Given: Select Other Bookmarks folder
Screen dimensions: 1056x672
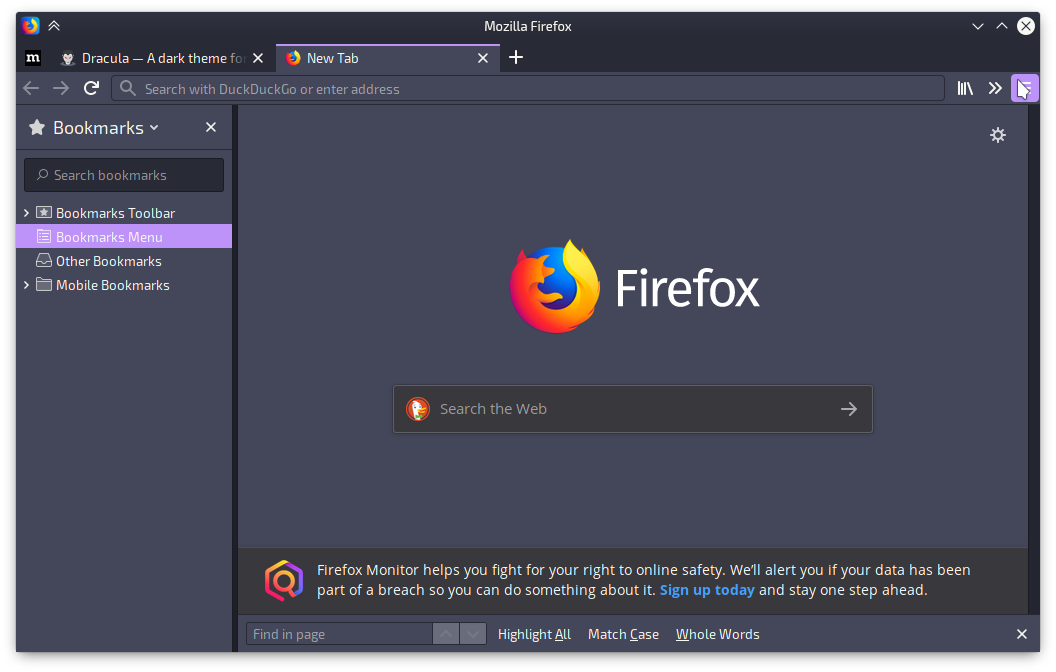Looking at the screenshot, I should (124, 261).
